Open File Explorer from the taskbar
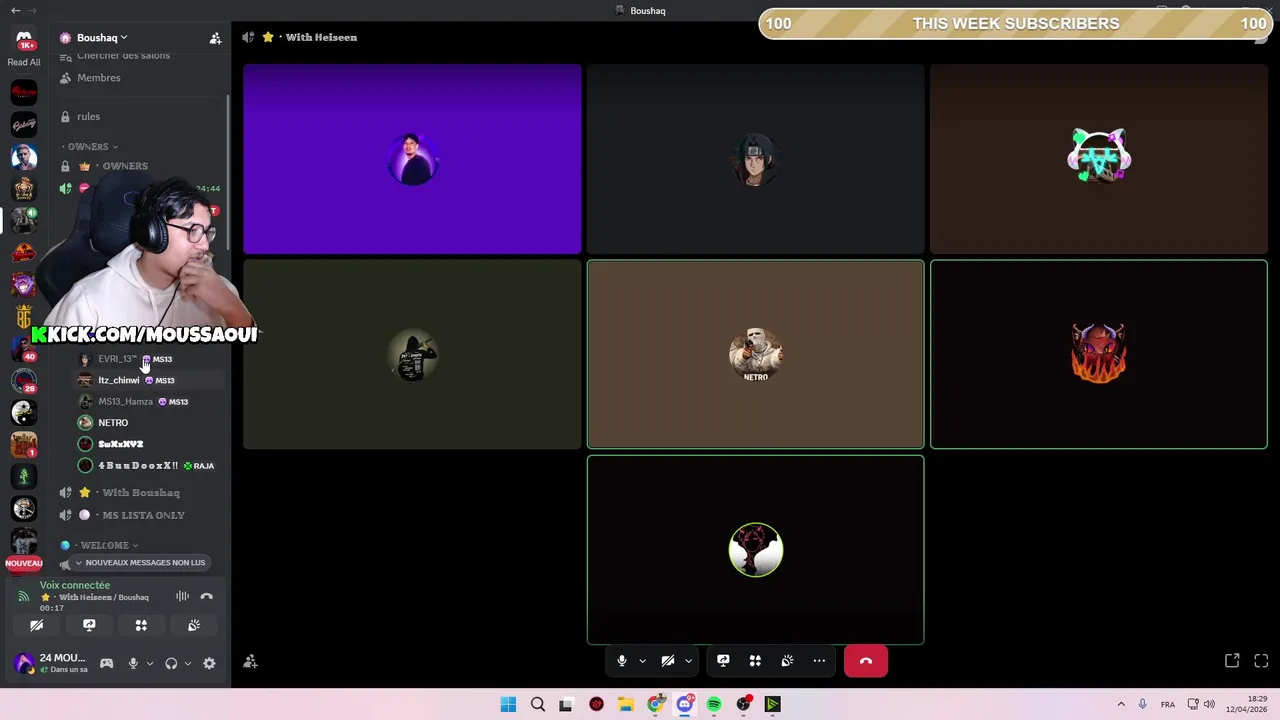The image size is (1280, 720). pyautogui.click(x=626, y=705)
